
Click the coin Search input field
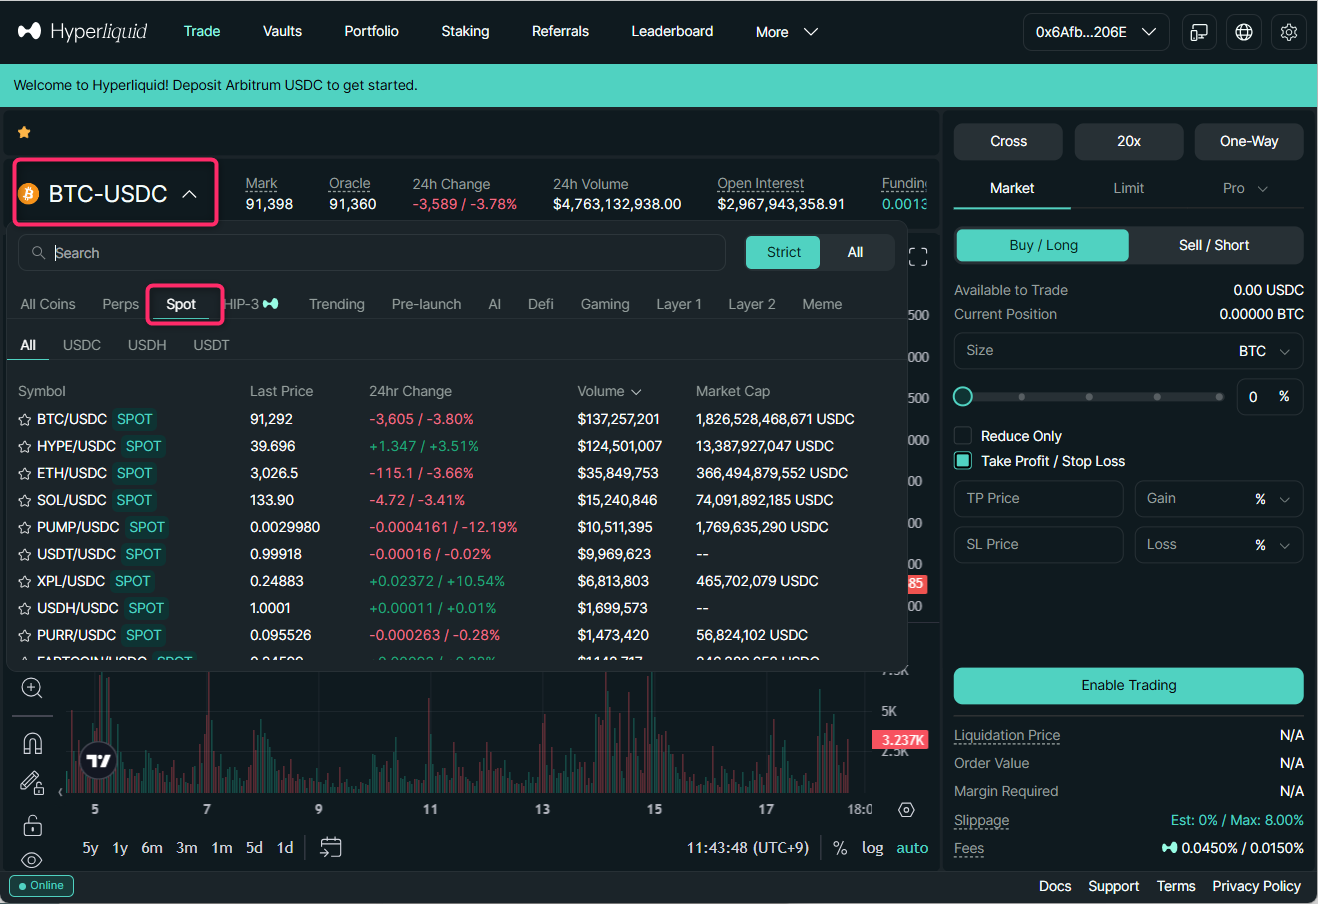[380, 253]
